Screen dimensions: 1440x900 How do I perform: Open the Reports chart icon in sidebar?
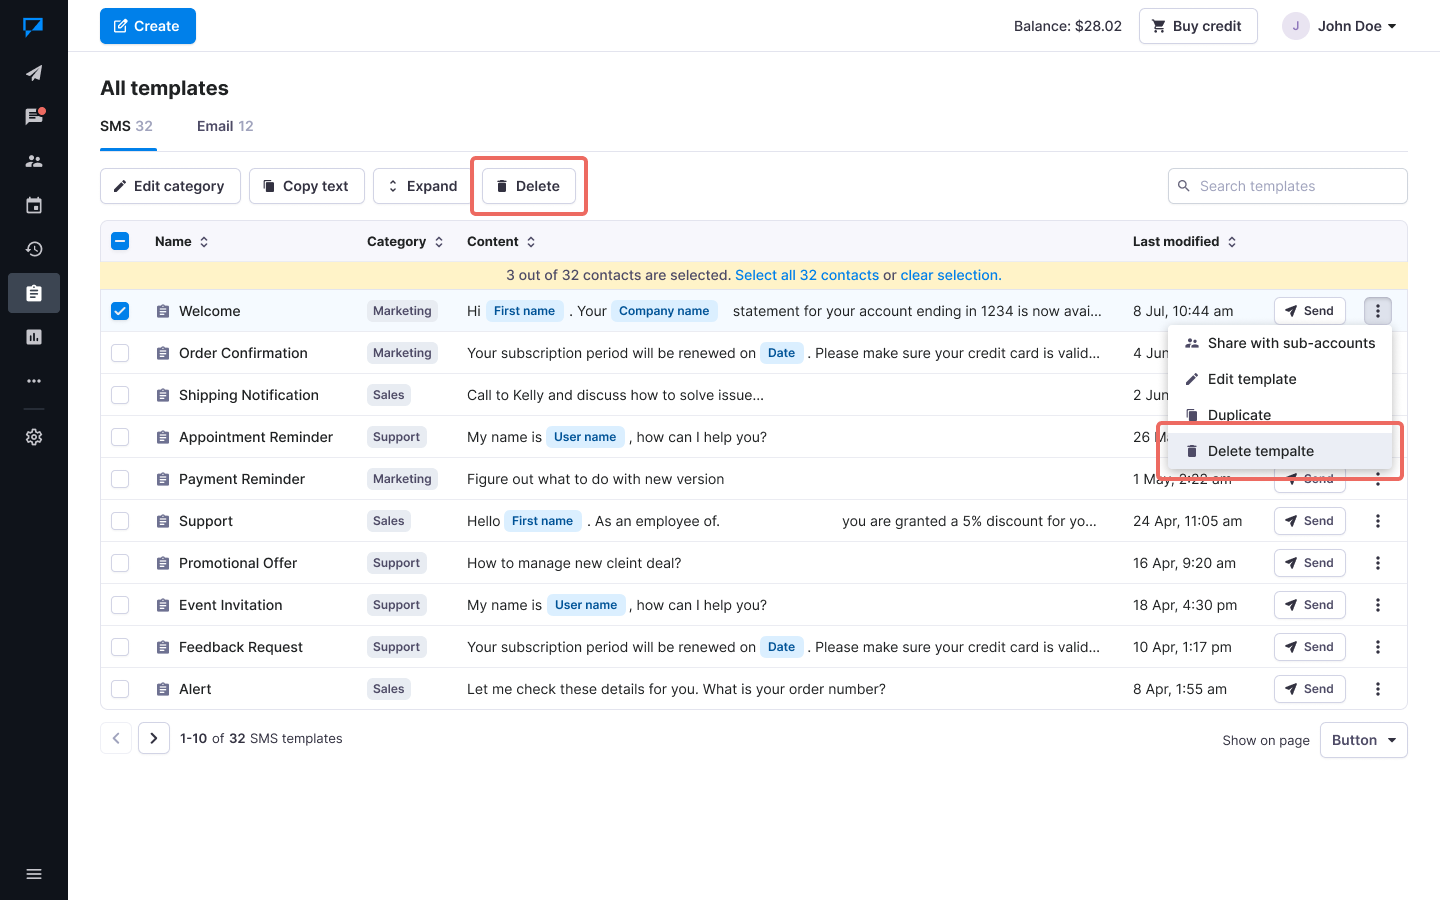34,337
